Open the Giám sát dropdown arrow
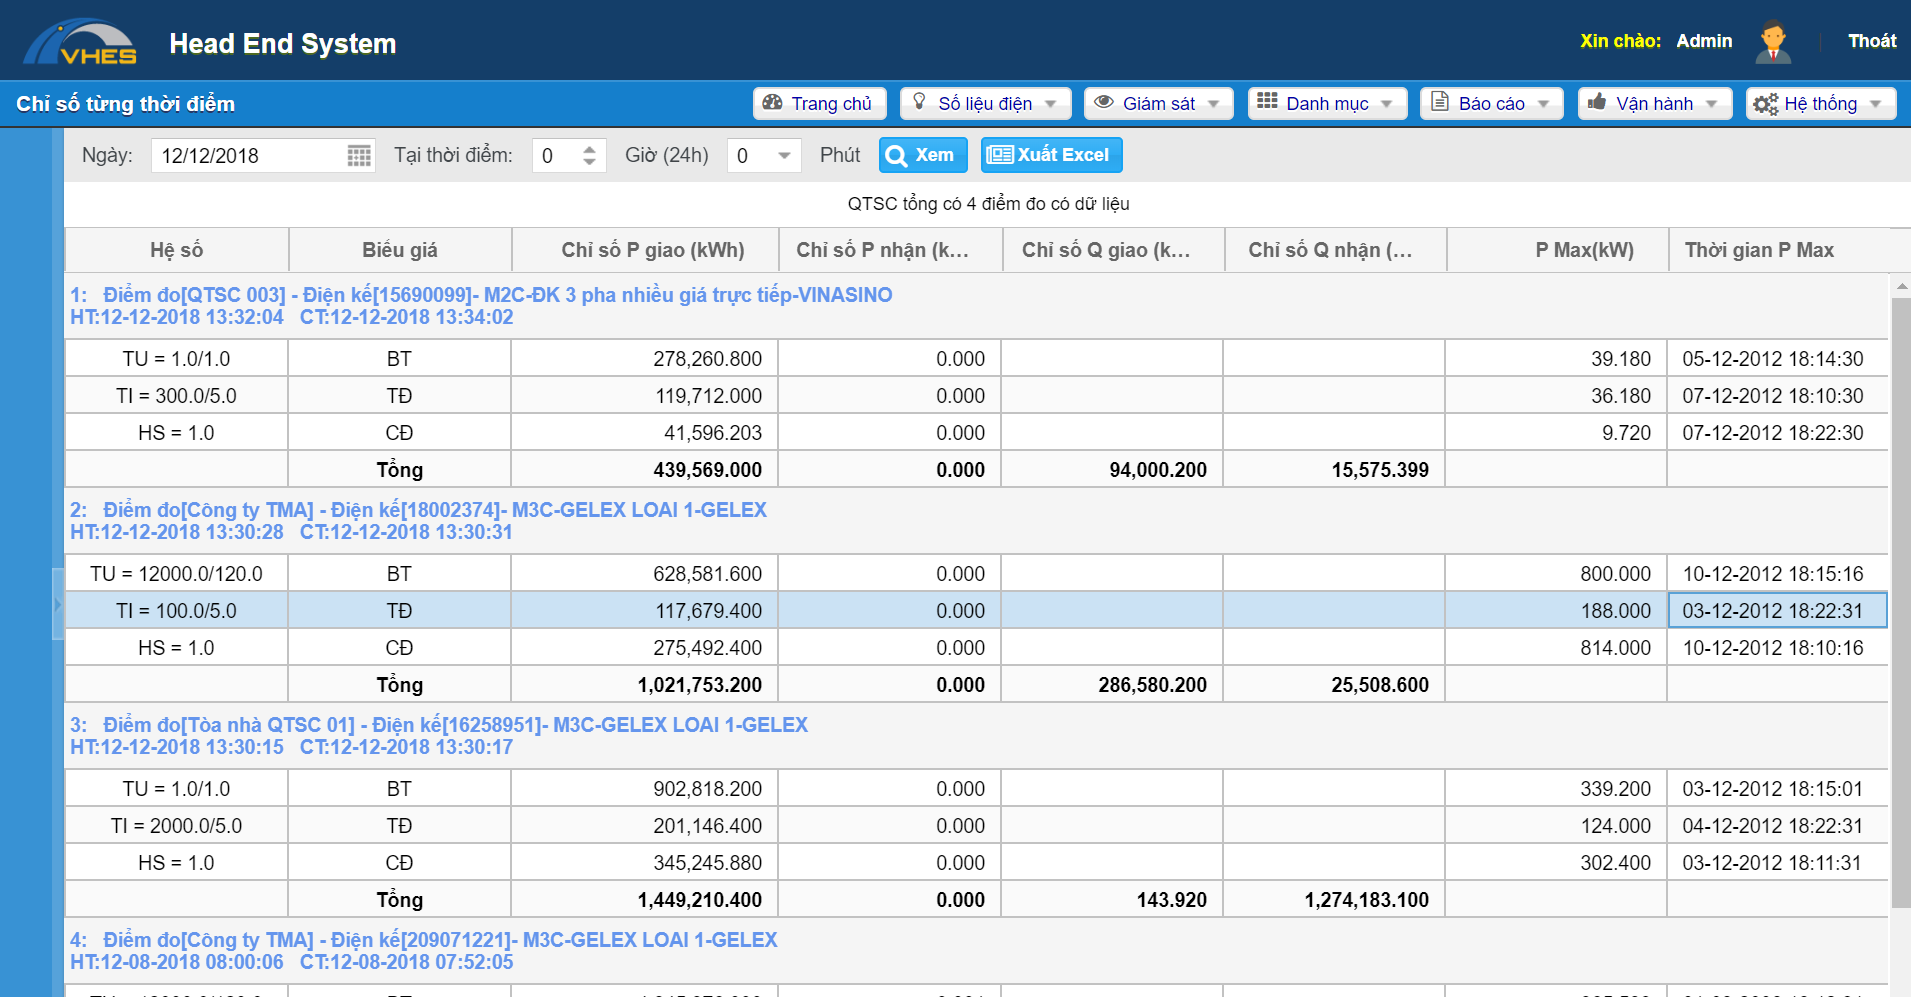Viewport: 1911px width, 997px height. point(1213,104)
